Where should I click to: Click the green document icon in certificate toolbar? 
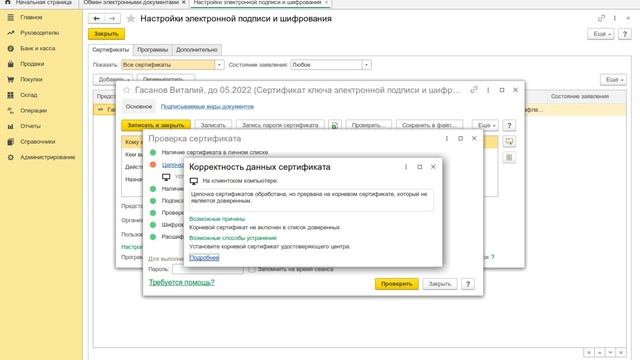click(x=335, y=125)
